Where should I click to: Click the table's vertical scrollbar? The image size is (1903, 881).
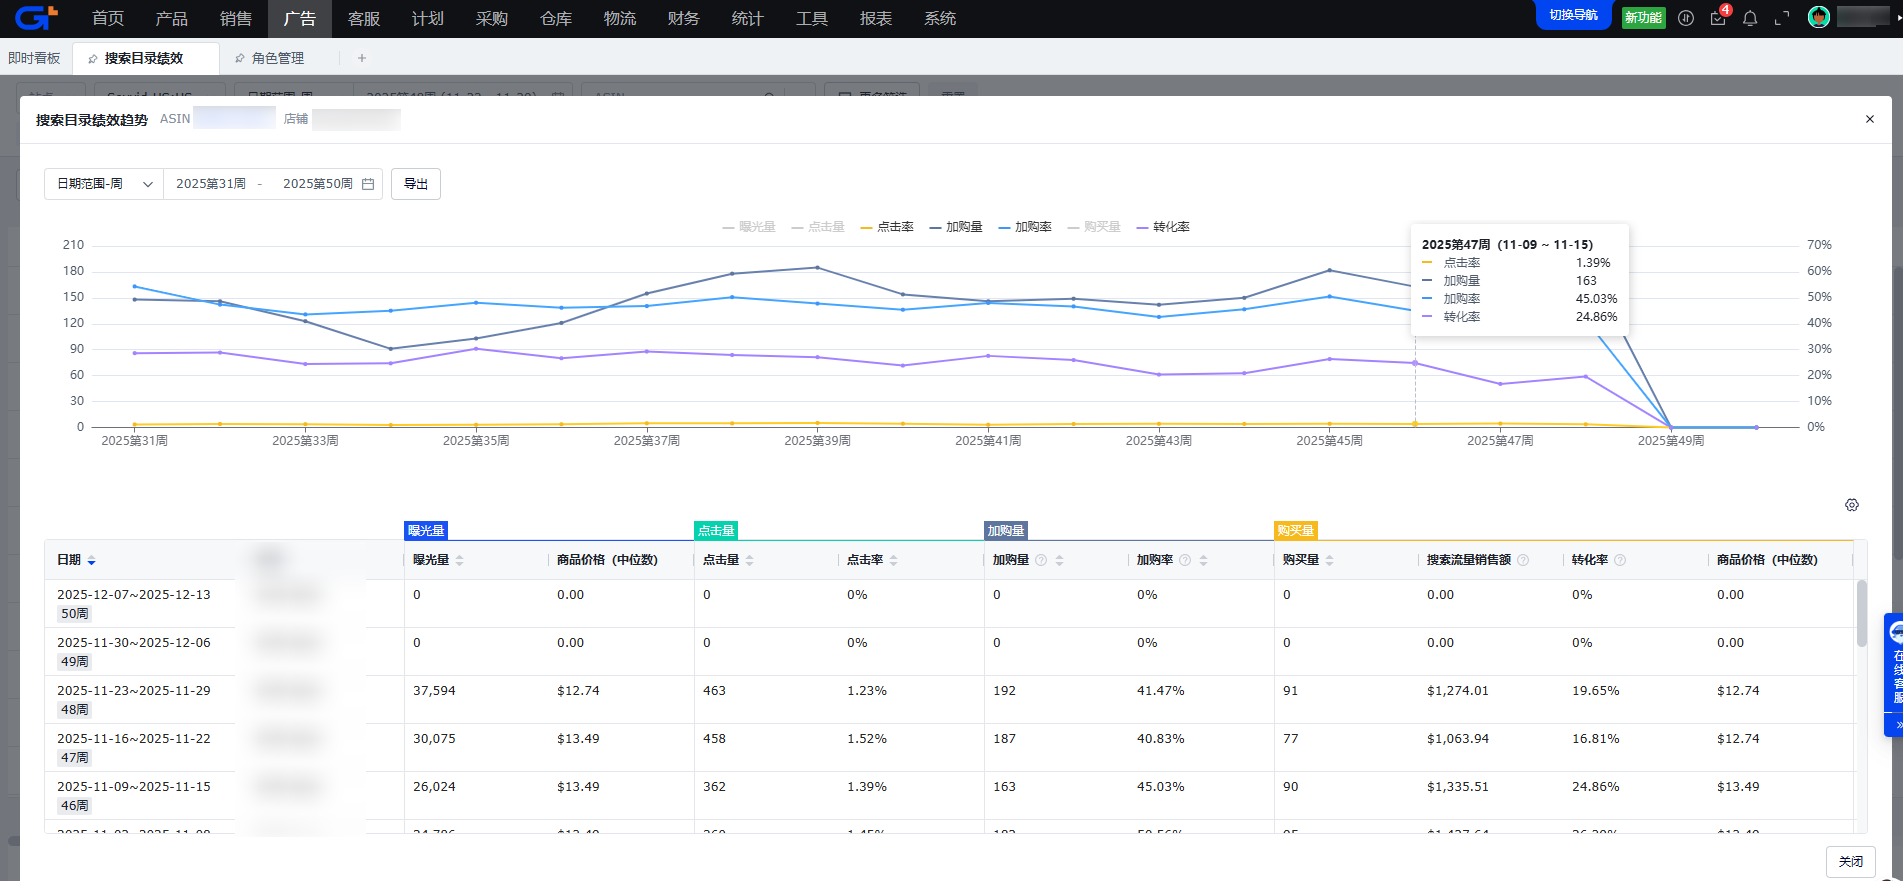point(1861,614)
